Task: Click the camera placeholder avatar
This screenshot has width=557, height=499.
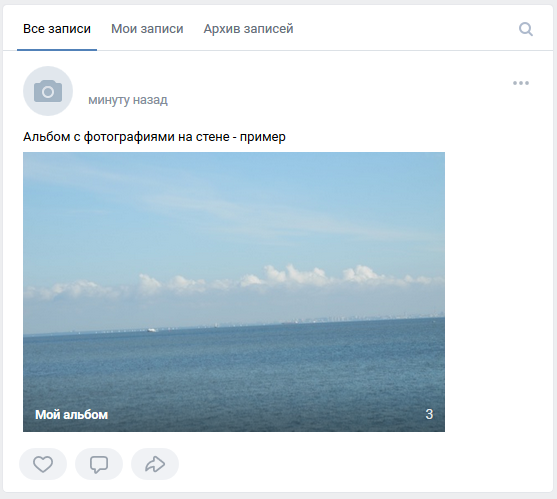Action: pyautogui.click(x=48, y=91)
